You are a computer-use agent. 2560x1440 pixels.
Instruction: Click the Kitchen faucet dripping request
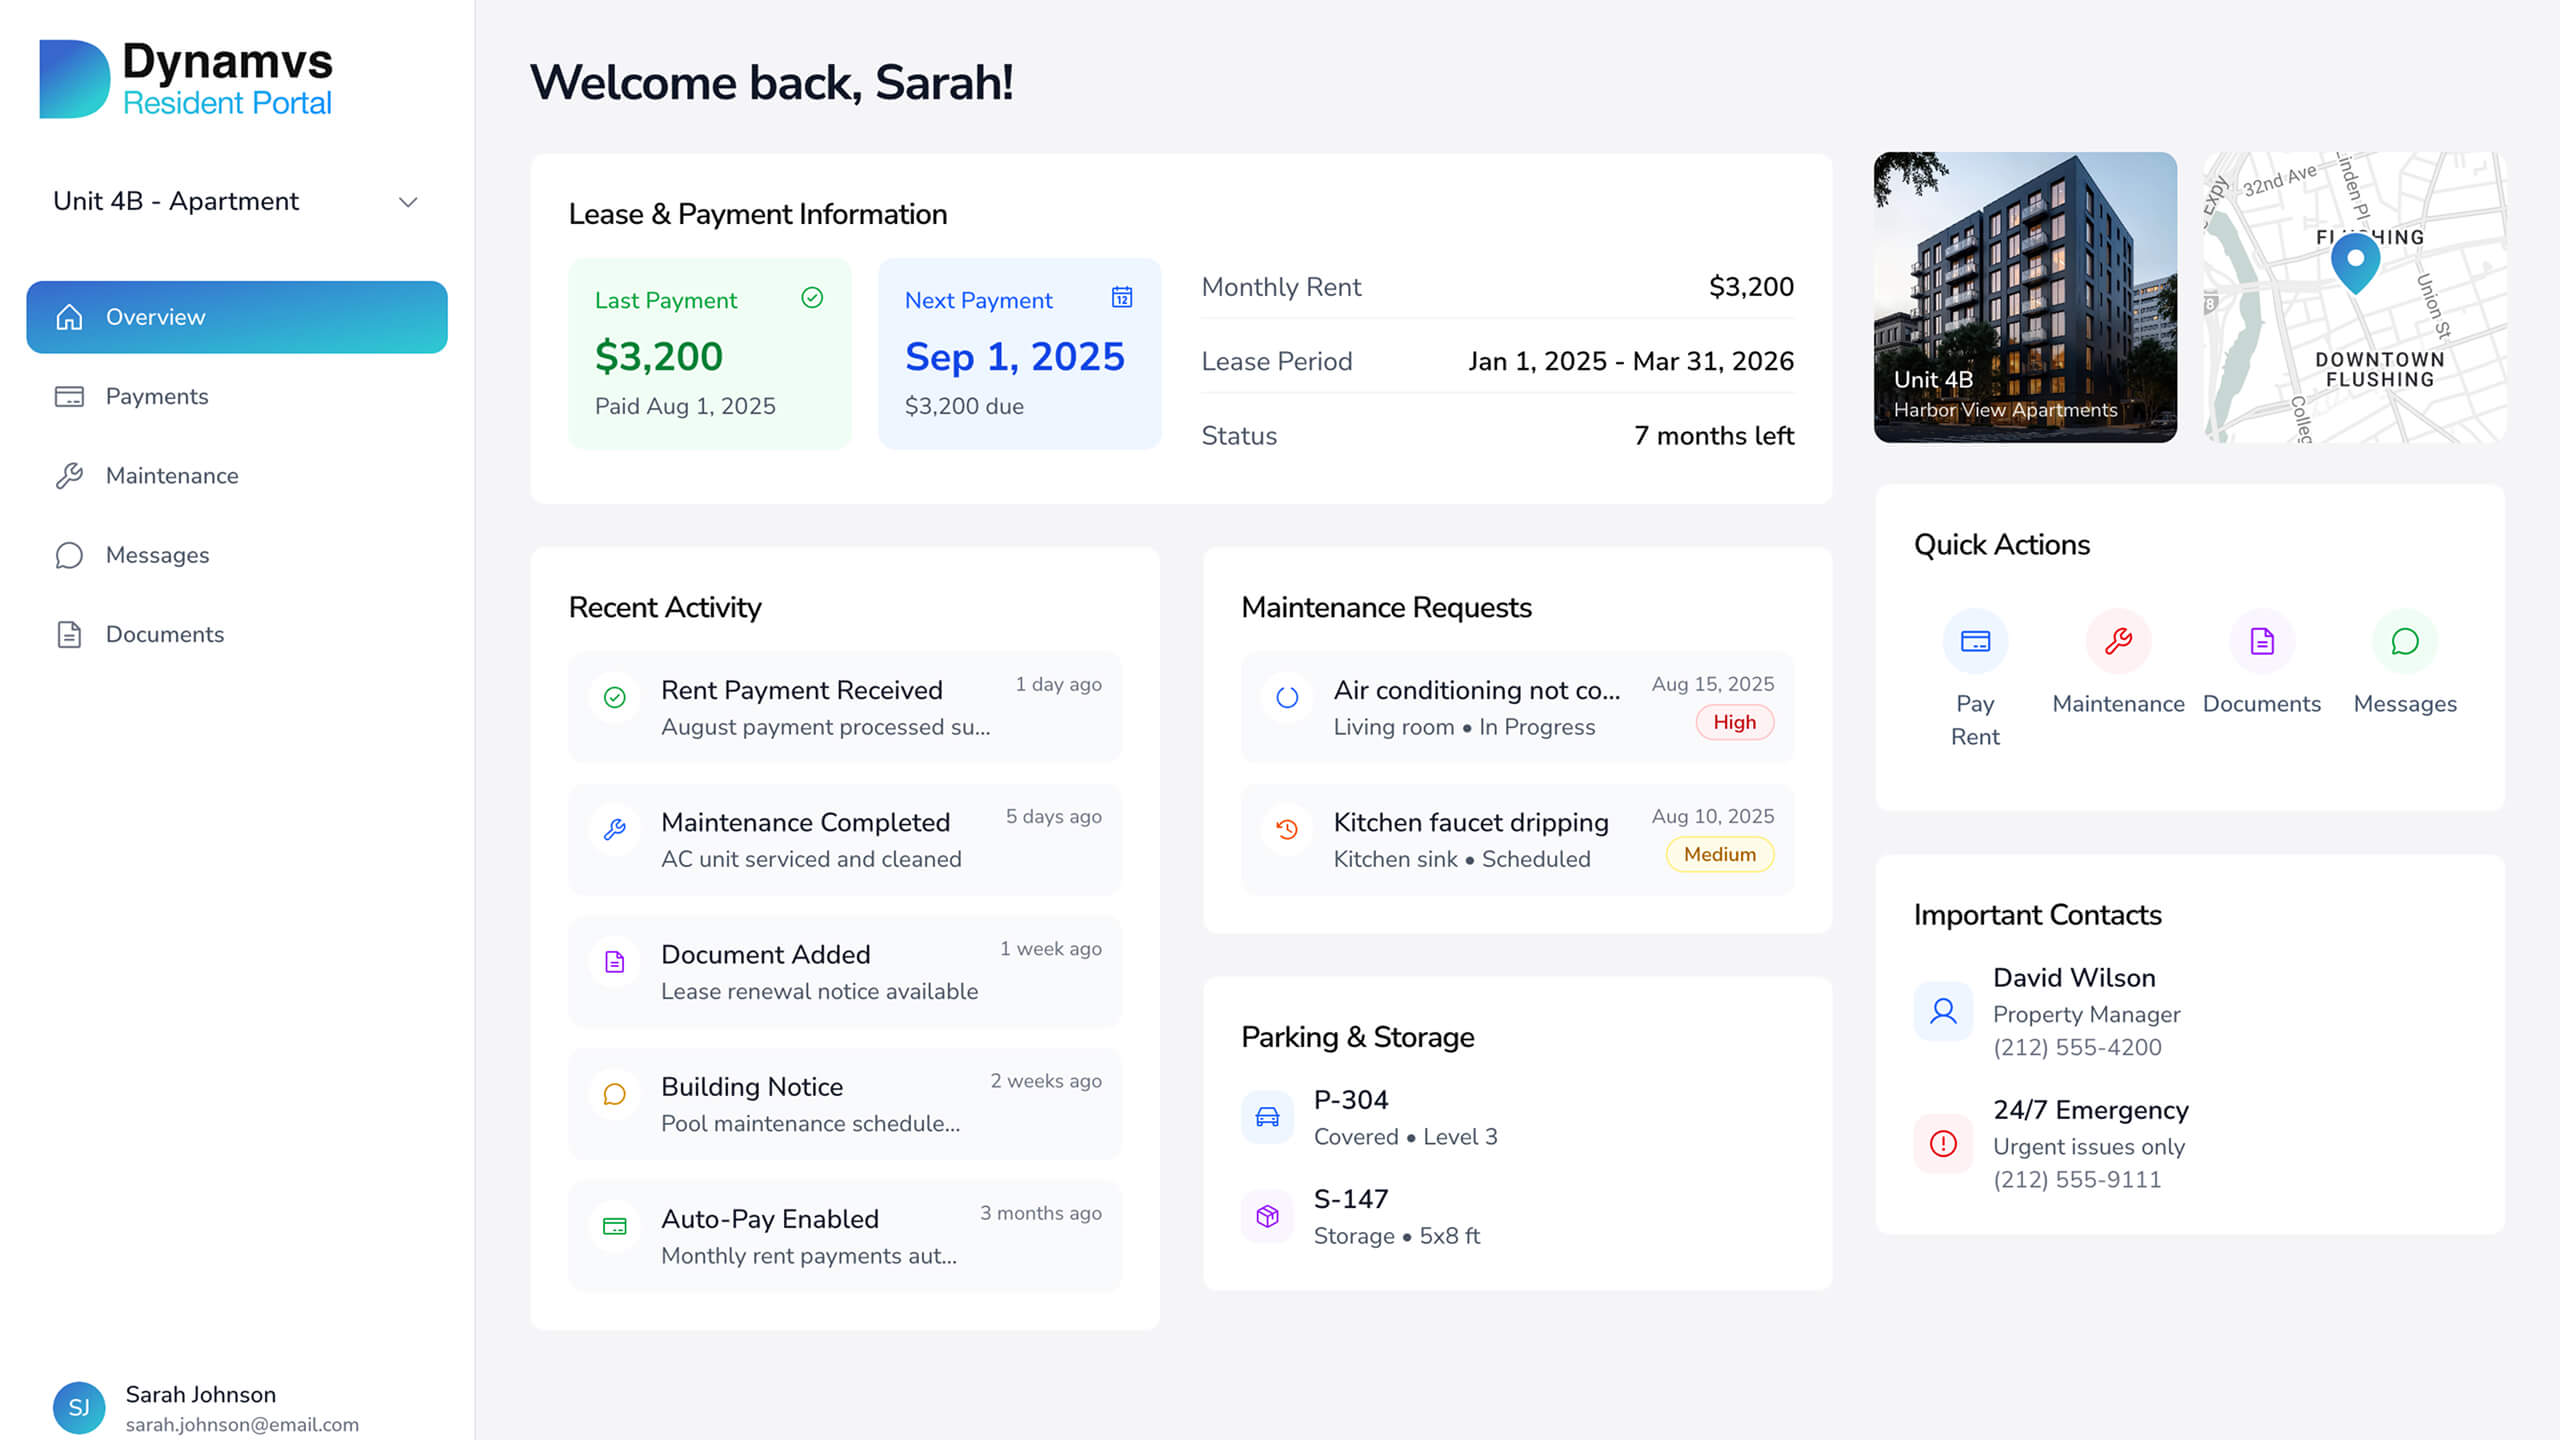click(1470, 839)
